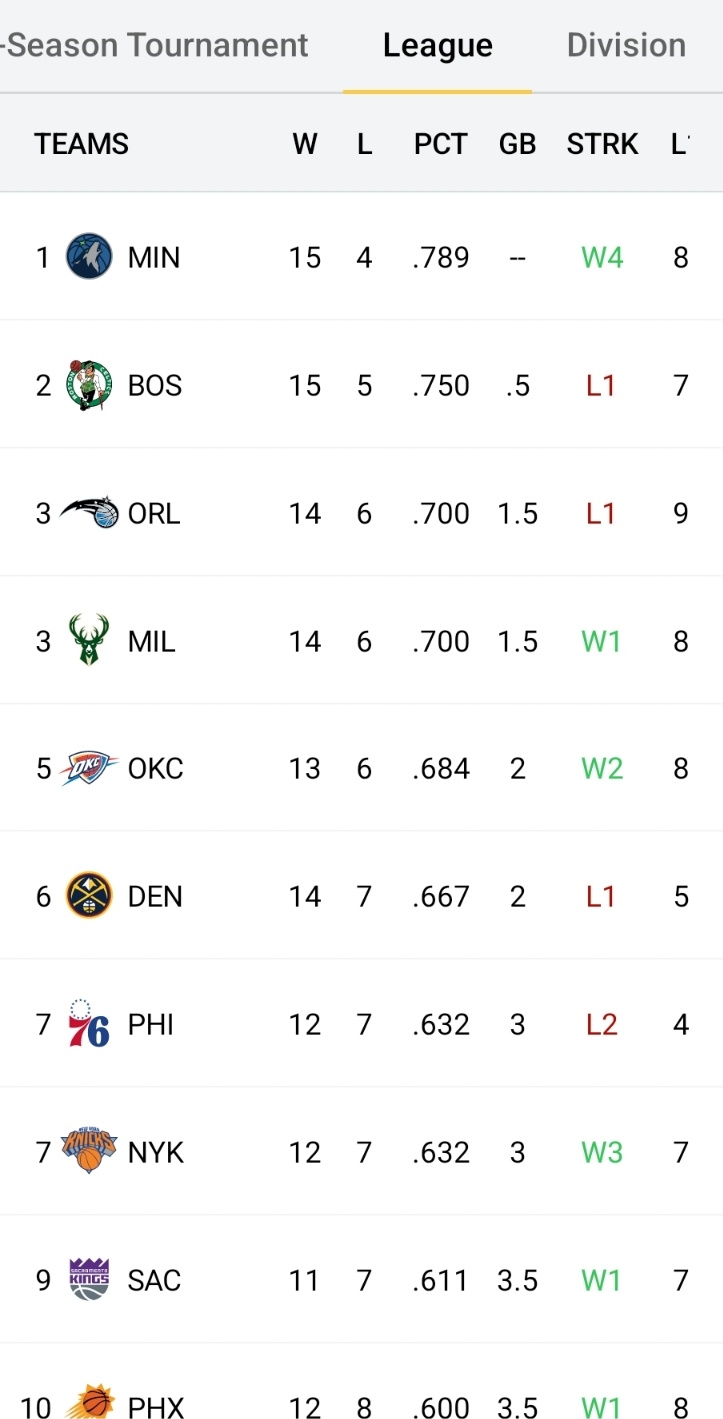The image size is (723, 1419).
Task: Tap the New York Knicks logo
Action: pyautogui.click(x=89, y=1151)
